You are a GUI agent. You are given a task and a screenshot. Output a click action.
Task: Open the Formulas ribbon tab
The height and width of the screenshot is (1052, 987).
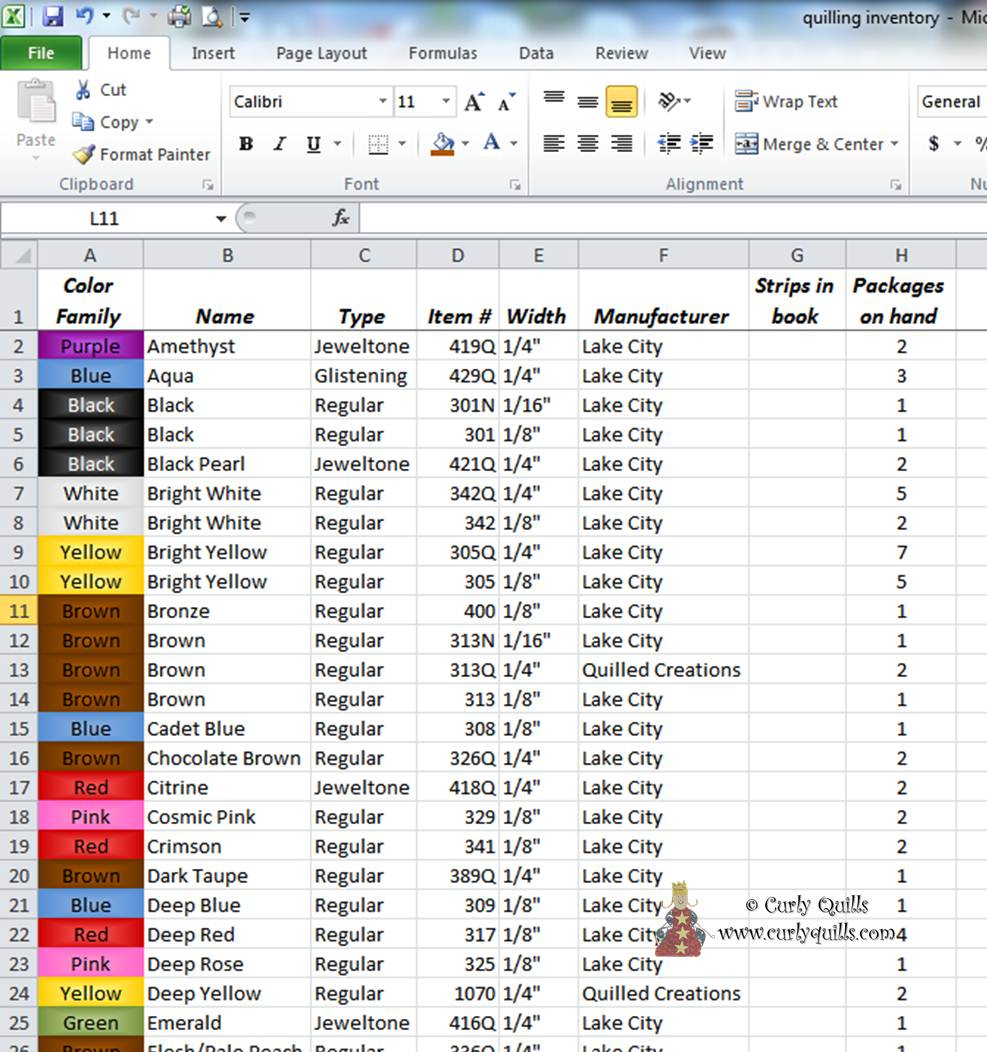(x=443, y=54)
